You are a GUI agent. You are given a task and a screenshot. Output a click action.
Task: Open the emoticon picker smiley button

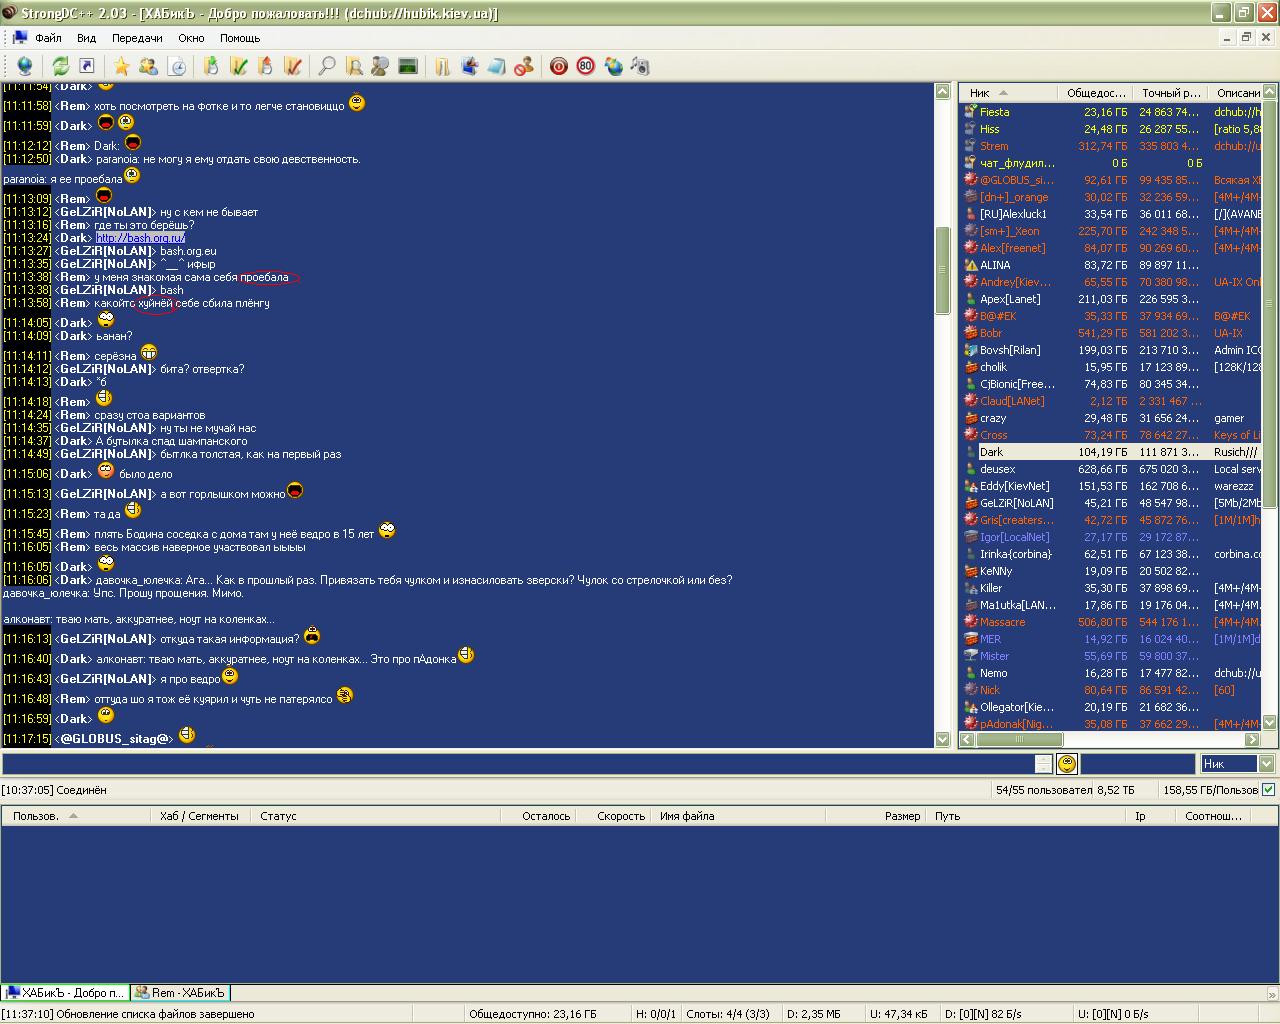[1067, 764]
